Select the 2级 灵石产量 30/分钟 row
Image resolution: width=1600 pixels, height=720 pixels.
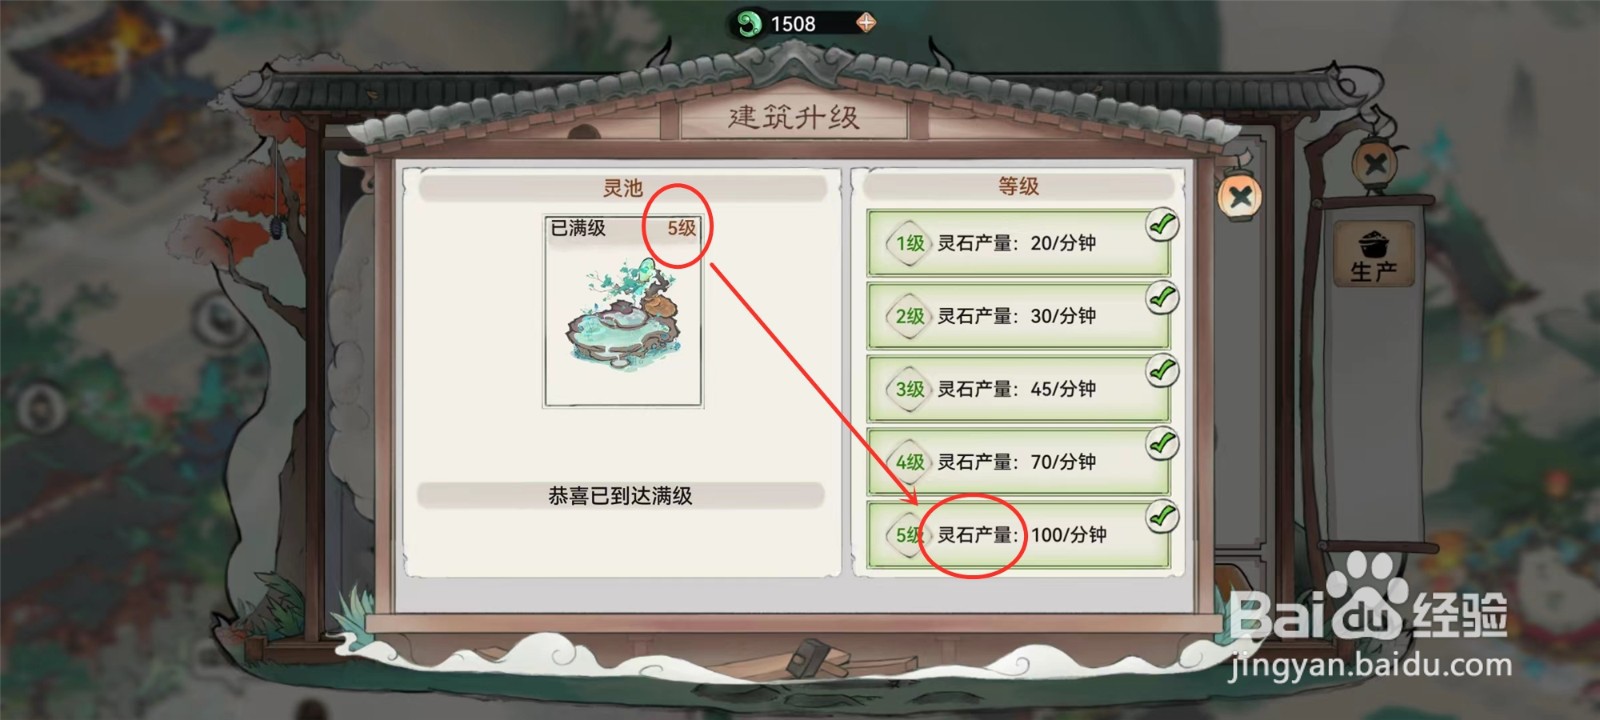pyautogui.click(x=1018, y=316)
